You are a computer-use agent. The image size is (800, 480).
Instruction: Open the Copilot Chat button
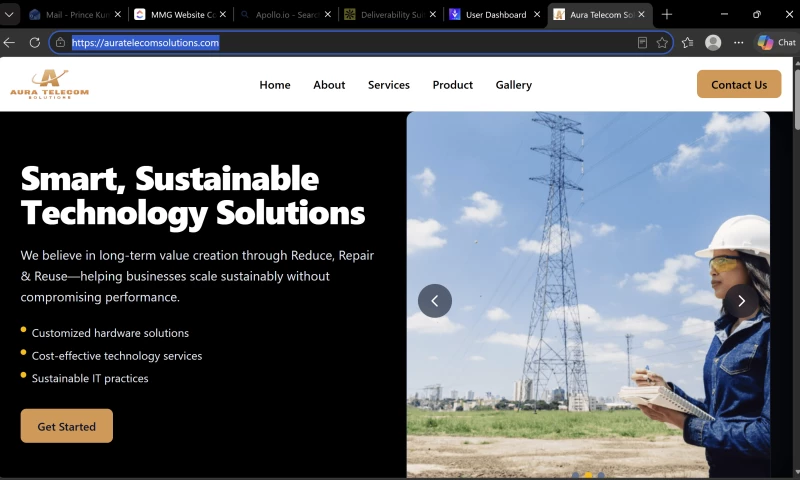pyautogui.click(x=776, y=42)
